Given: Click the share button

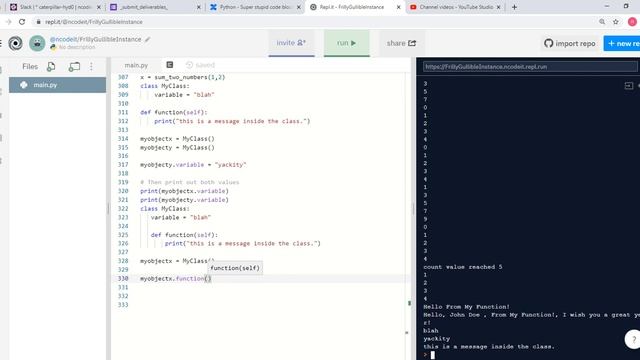Looking at the screenshot, I should click(401, 43).
